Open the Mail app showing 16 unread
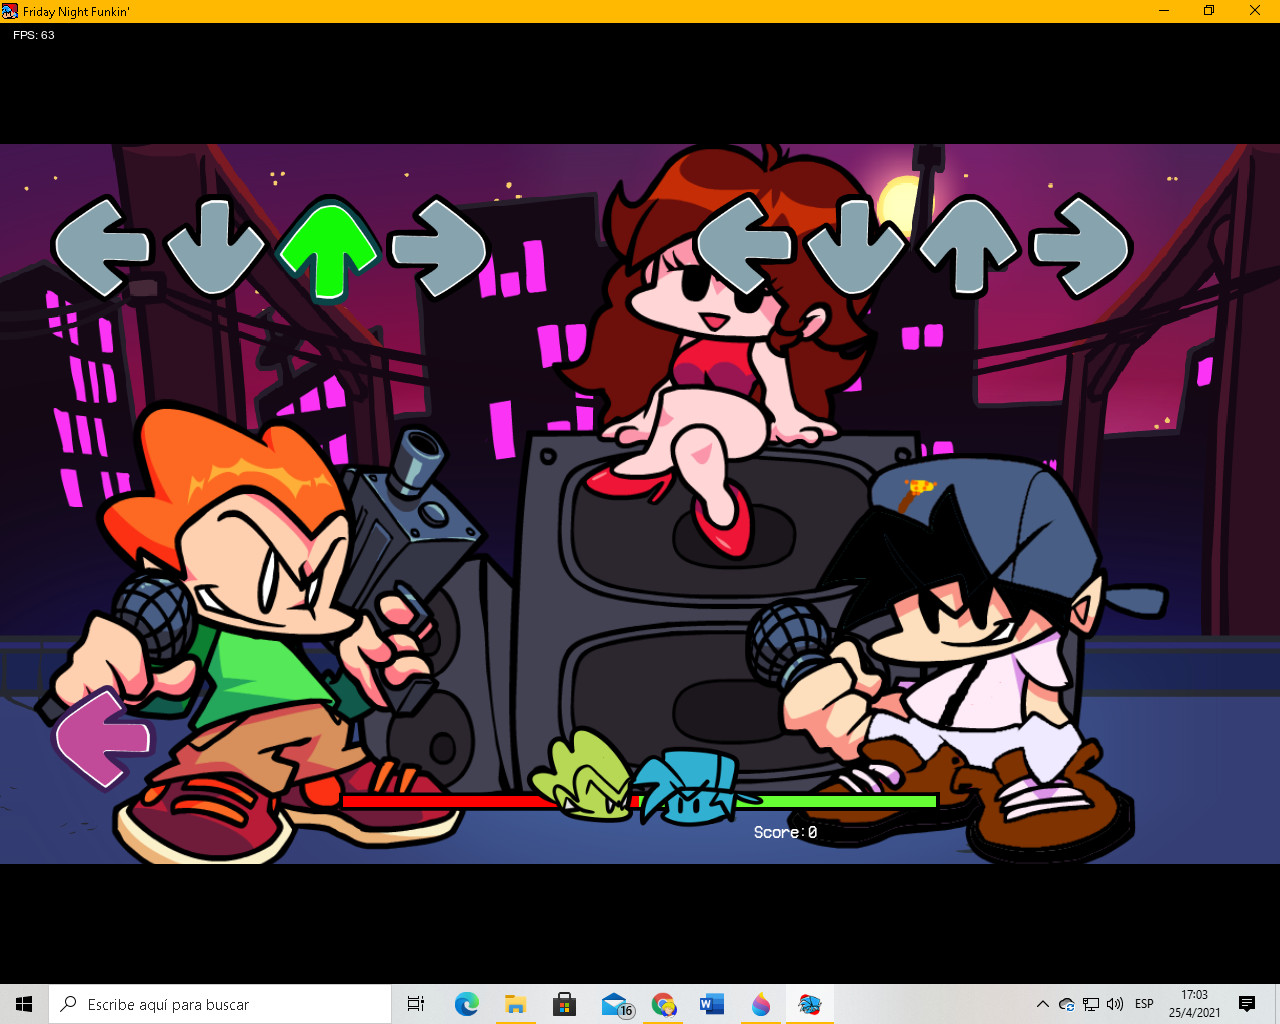The width and height of the screenshot is (1280, 1024). pyautogui.click(x=614, y=1004)
